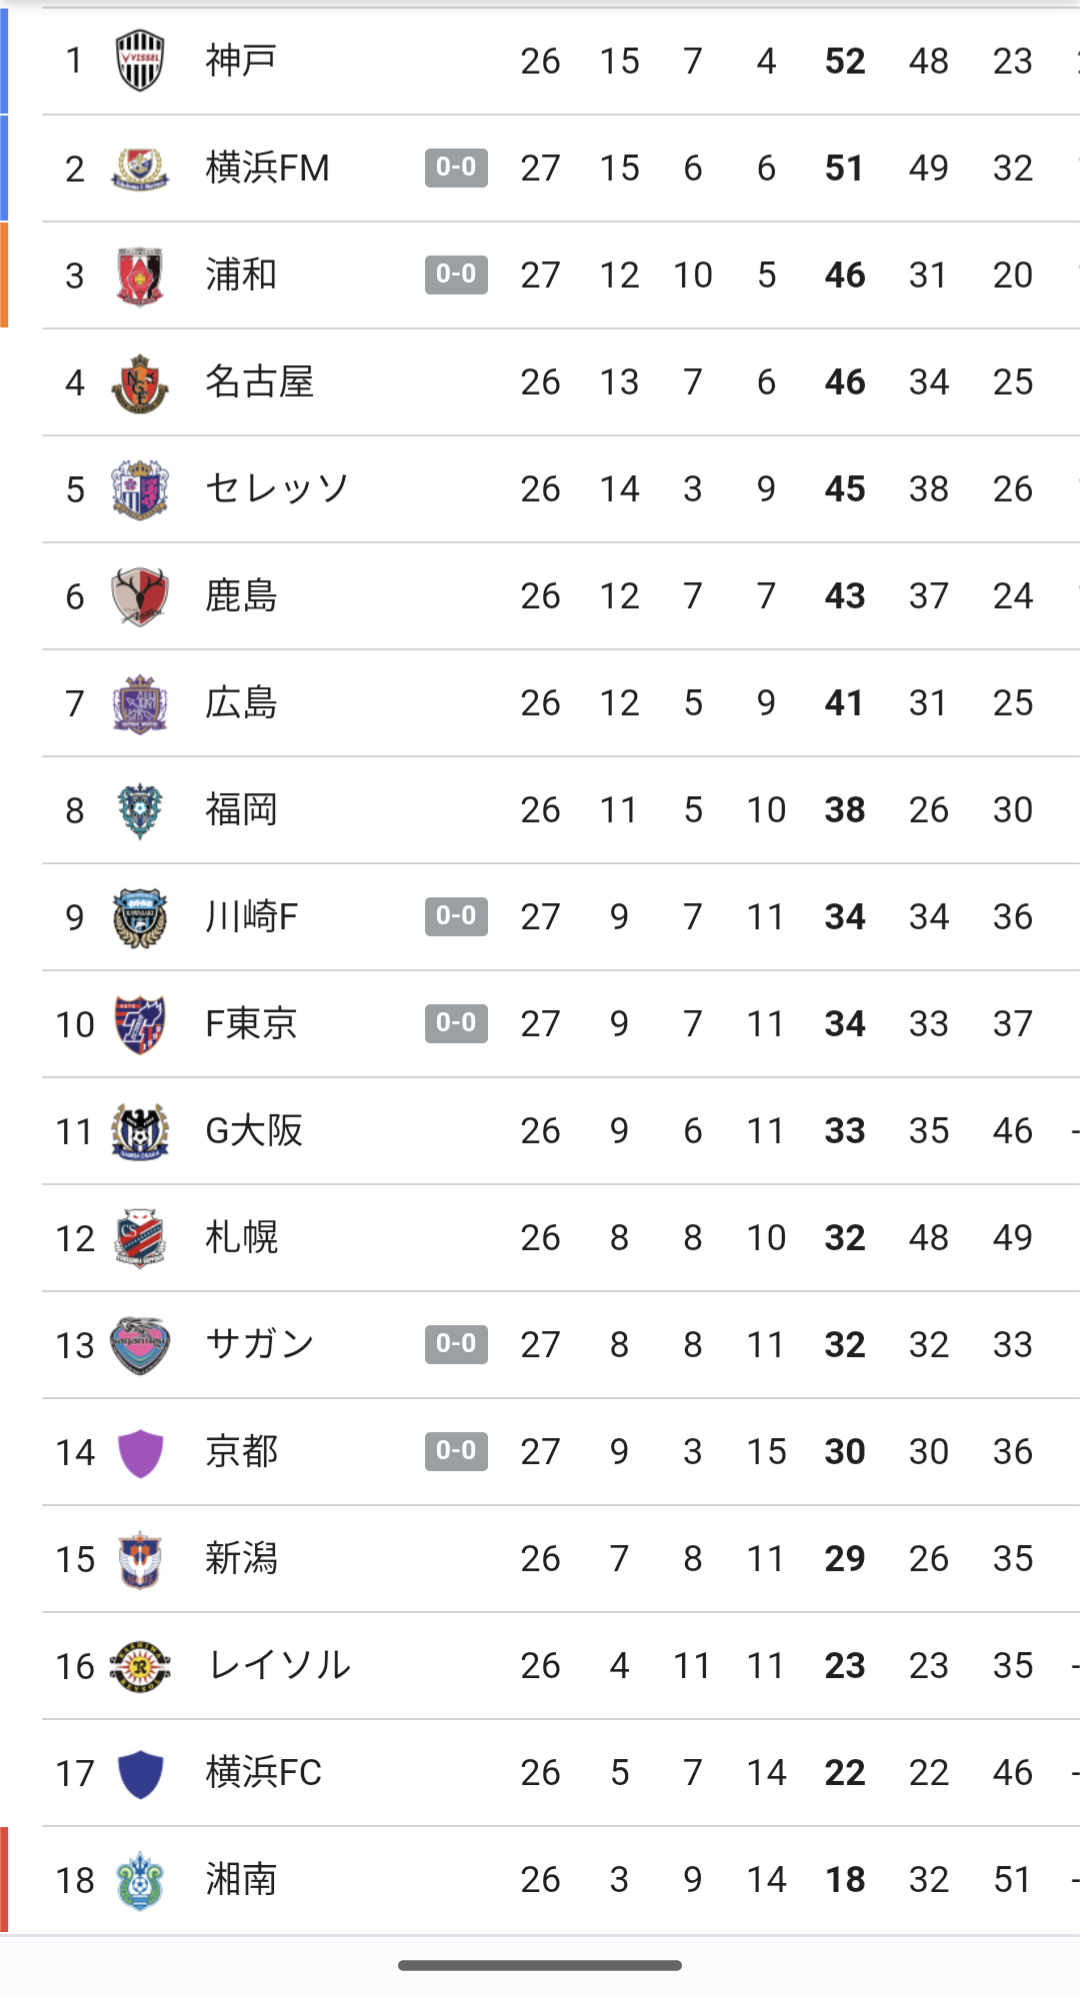Image resolution: width=1080 pixels, height=1997 pixels.
Task: Select the 広島 team name
Action: pos(241,703)
